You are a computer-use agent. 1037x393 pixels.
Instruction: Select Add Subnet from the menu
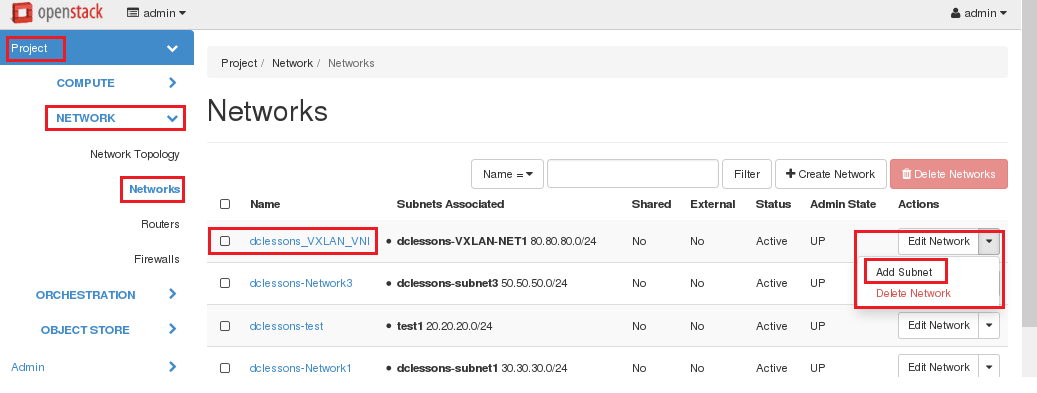[904, 272]
